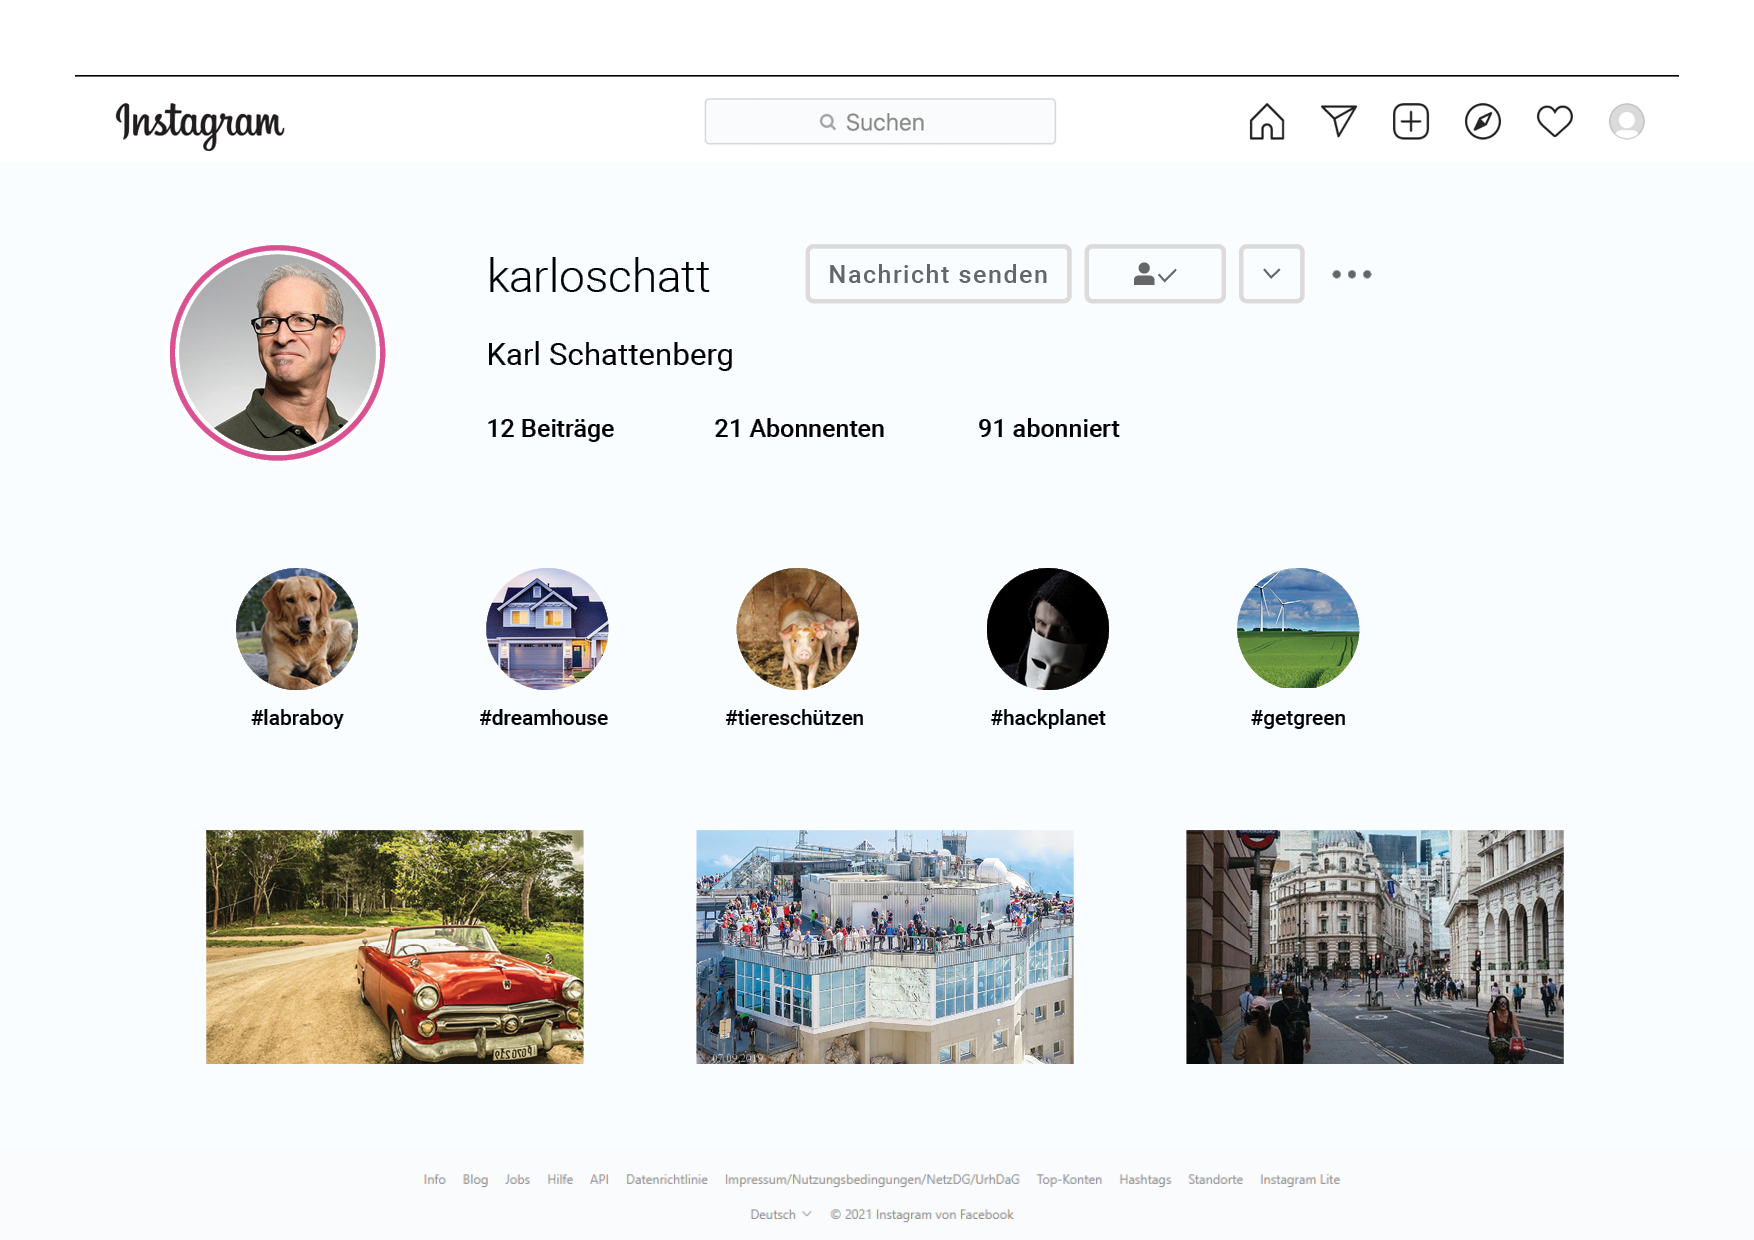This screenshot has width=1754, height=1240.
Task: Open the red vintage car post
Action: [x=395, y=946]
